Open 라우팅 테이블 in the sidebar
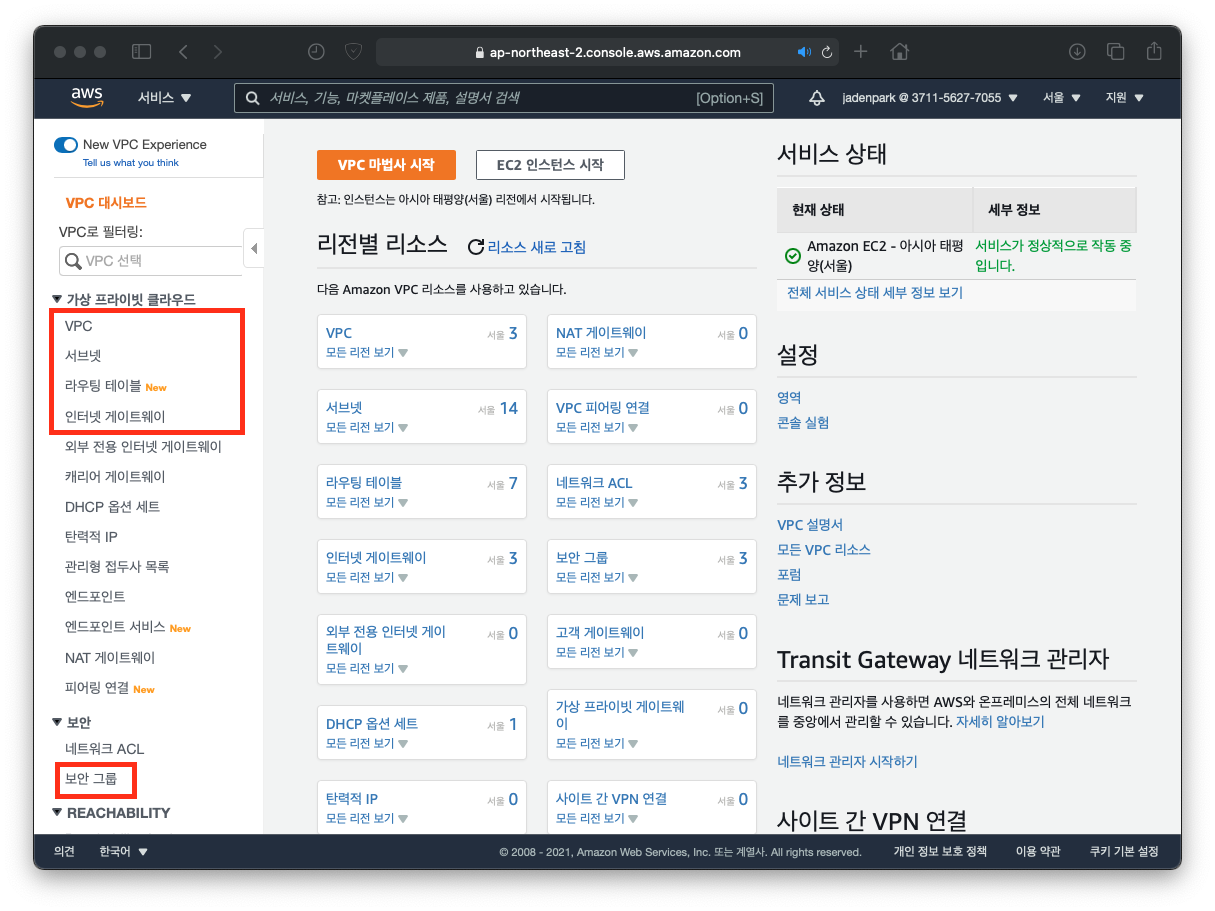 [103, 386]
